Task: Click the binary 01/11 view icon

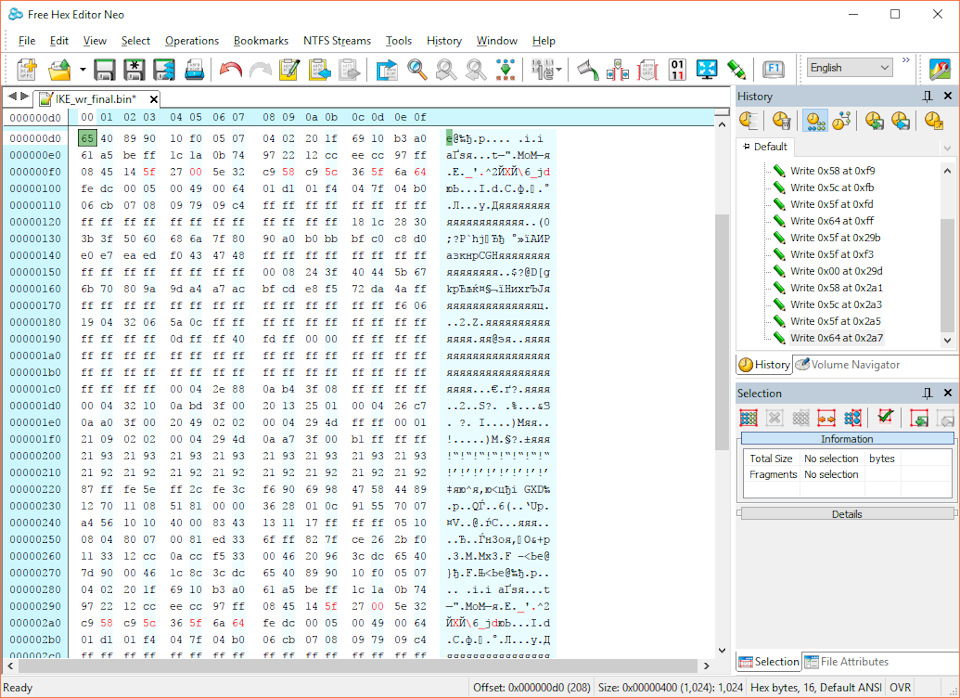Action: click(x=677, y=69)
